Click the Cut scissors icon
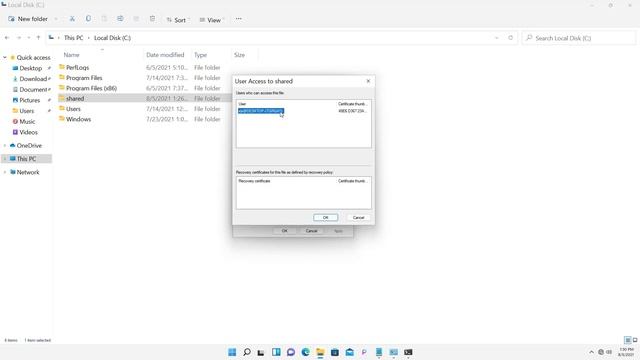The image size is (640, 360). click(x=72, y=19)
